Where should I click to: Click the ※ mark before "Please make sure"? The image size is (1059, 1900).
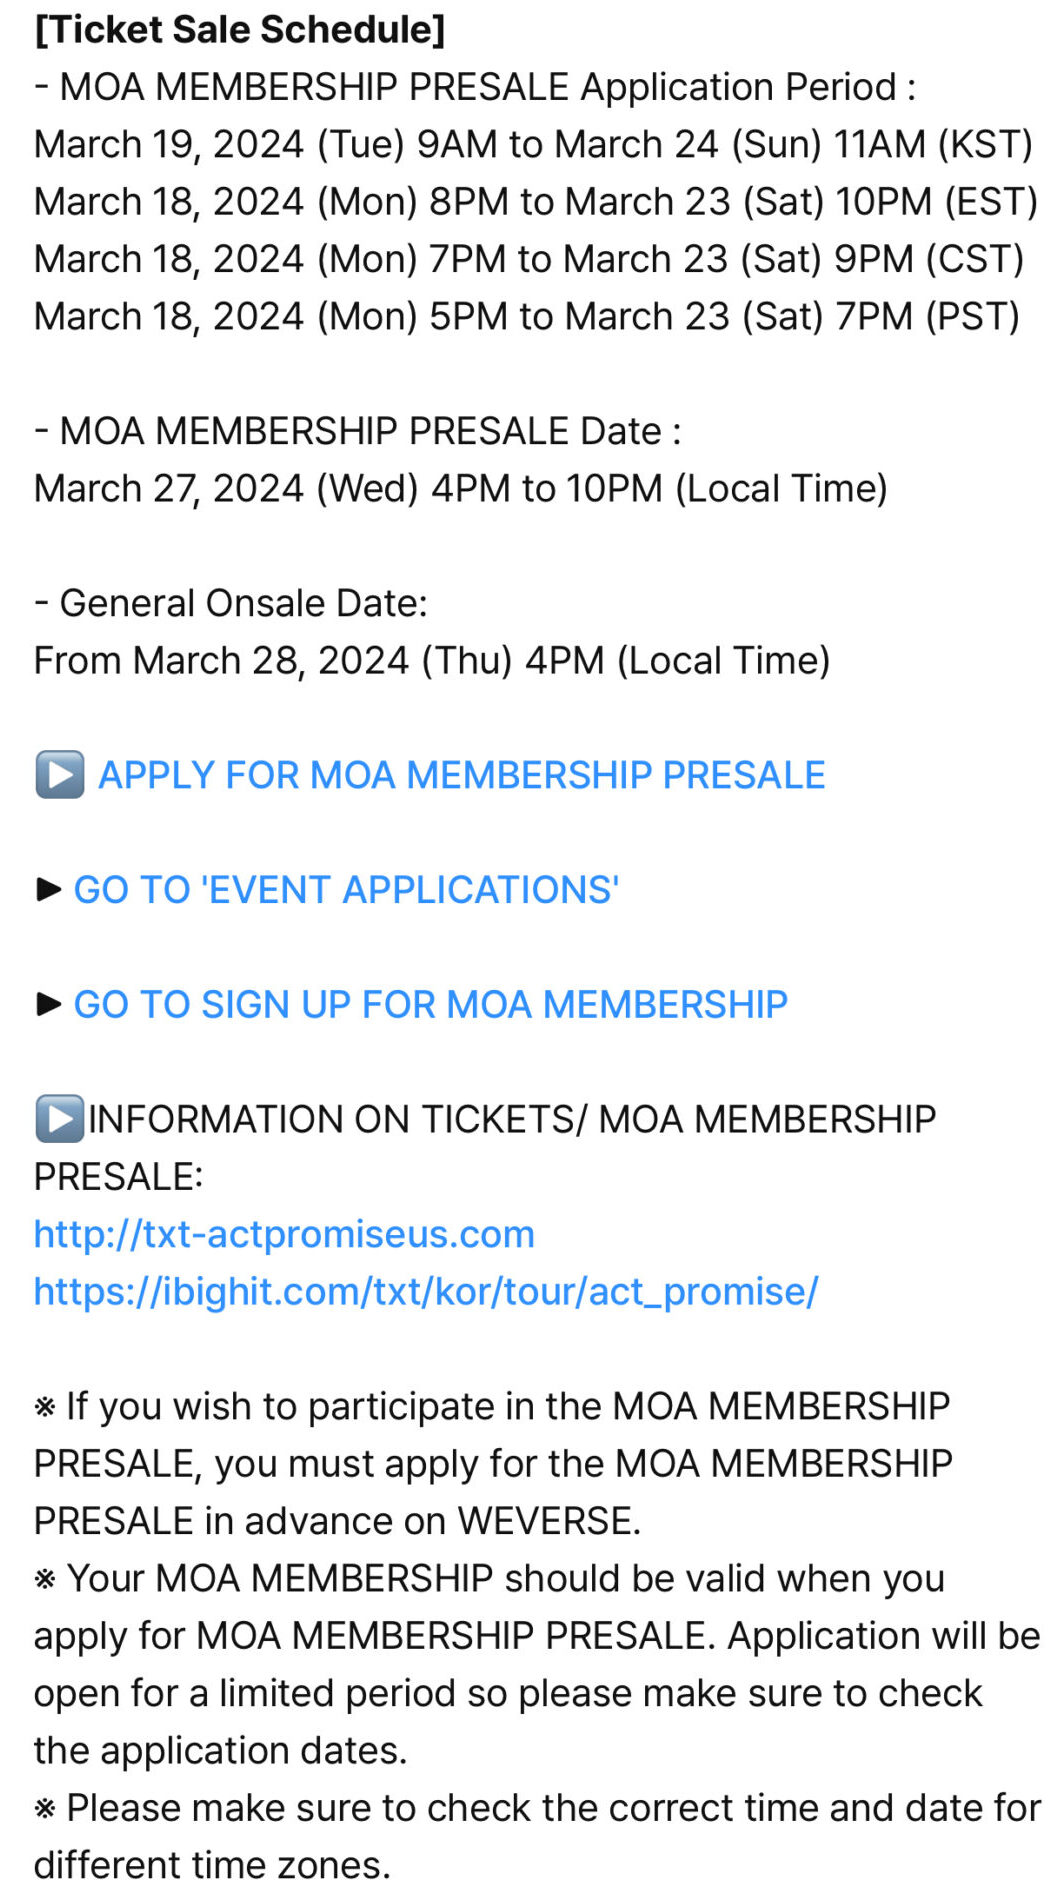click(x=45, y=1809)
